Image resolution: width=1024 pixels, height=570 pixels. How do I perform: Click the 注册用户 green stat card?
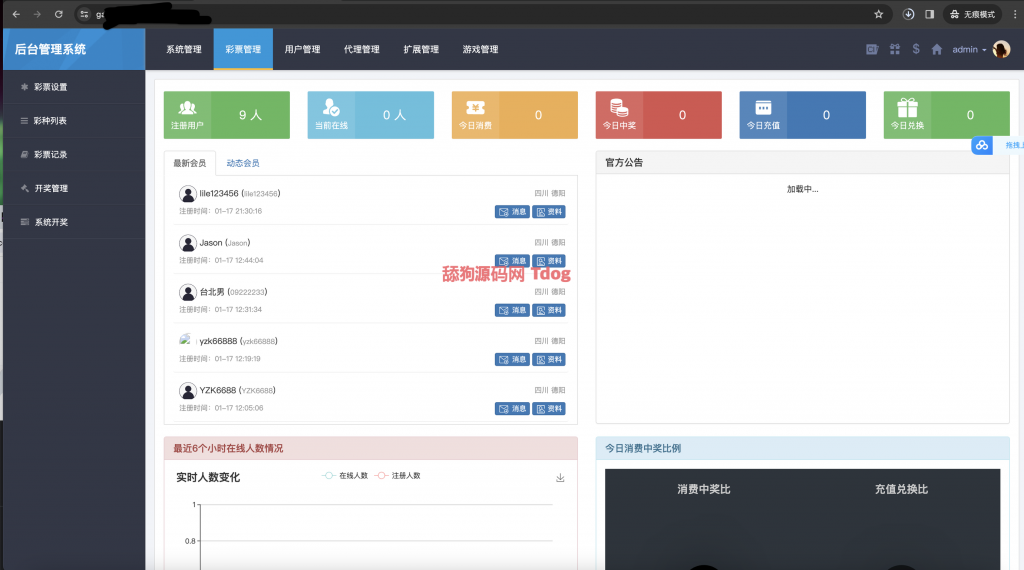(226, 115)
